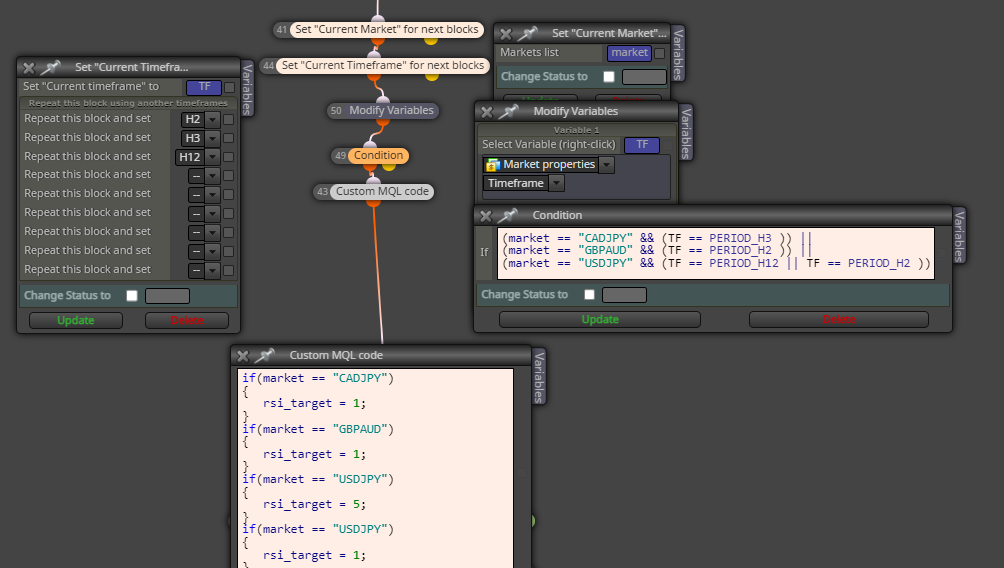Open the H3 timeframe dropdown
Image resolution: width=1004 pixels, height=568 pixels.
[x=213, y=138]
